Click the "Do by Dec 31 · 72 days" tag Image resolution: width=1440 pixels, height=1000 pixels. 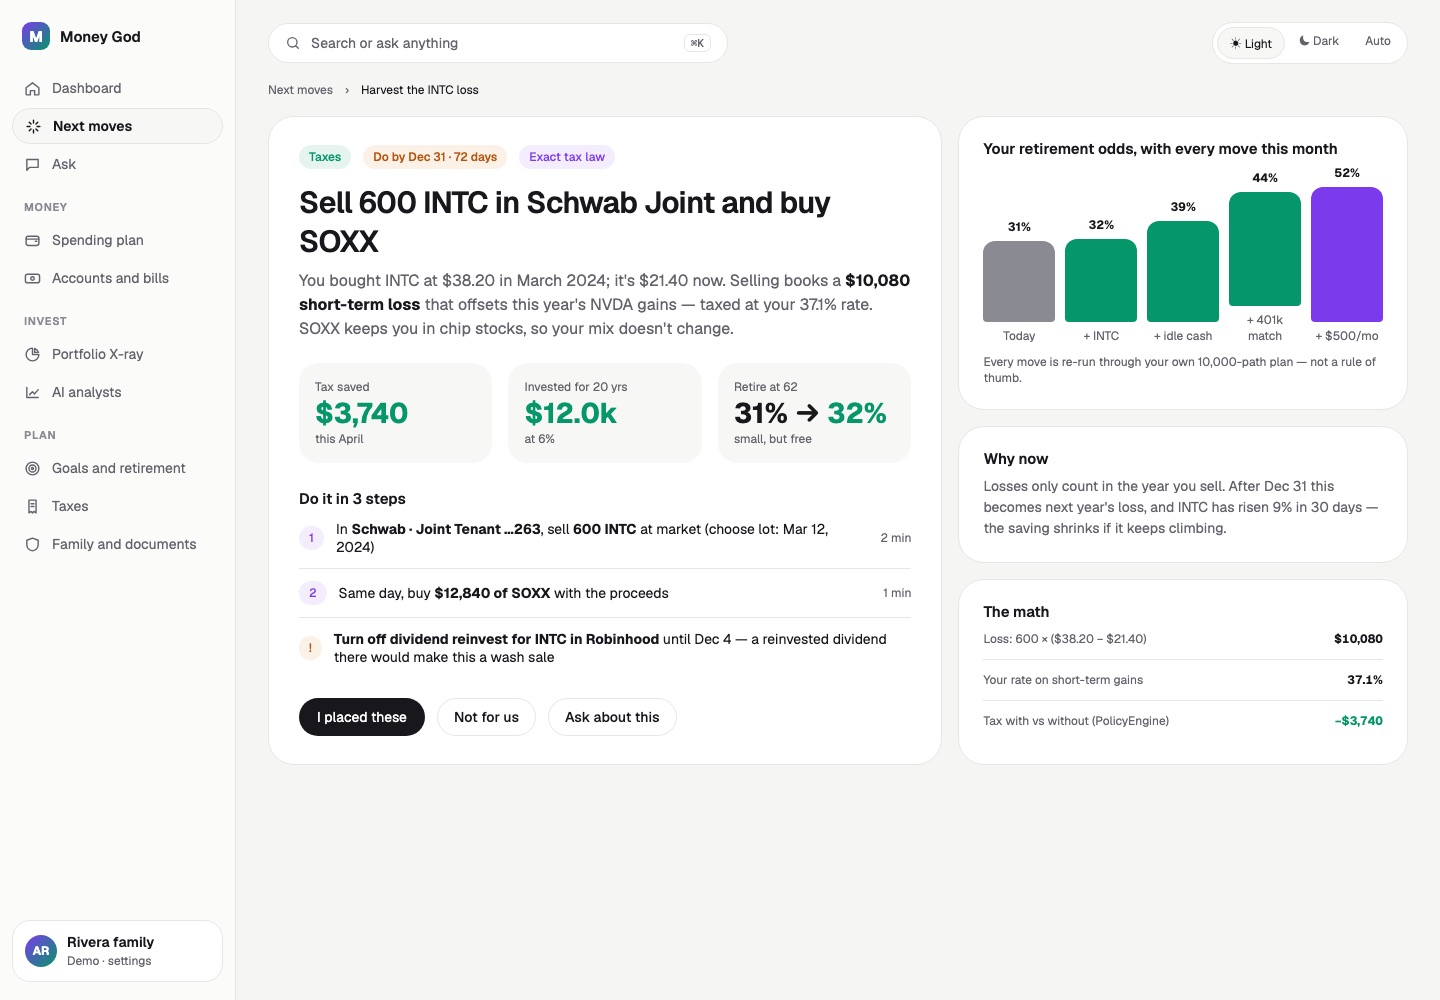[435, 157]
